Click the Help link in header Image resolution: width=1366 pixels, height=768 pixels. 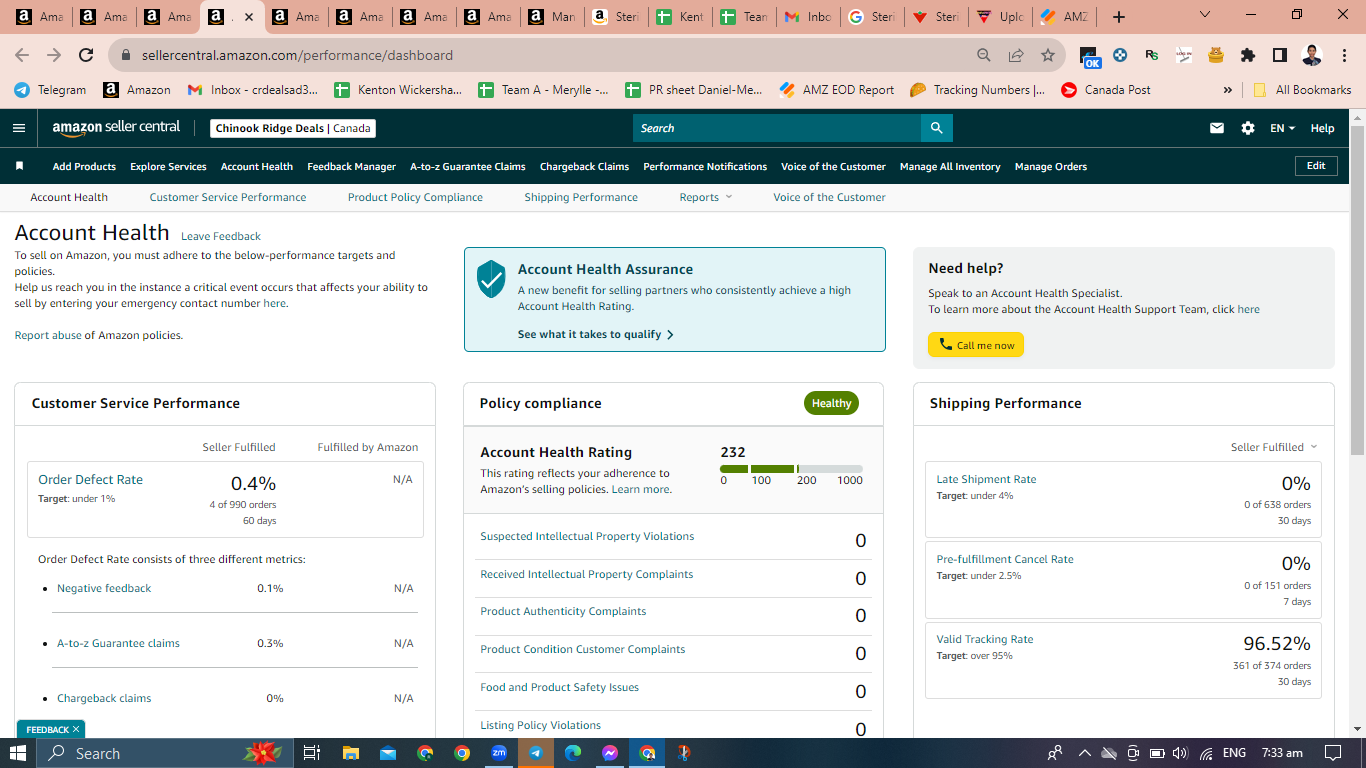[x=1322, y=128]
